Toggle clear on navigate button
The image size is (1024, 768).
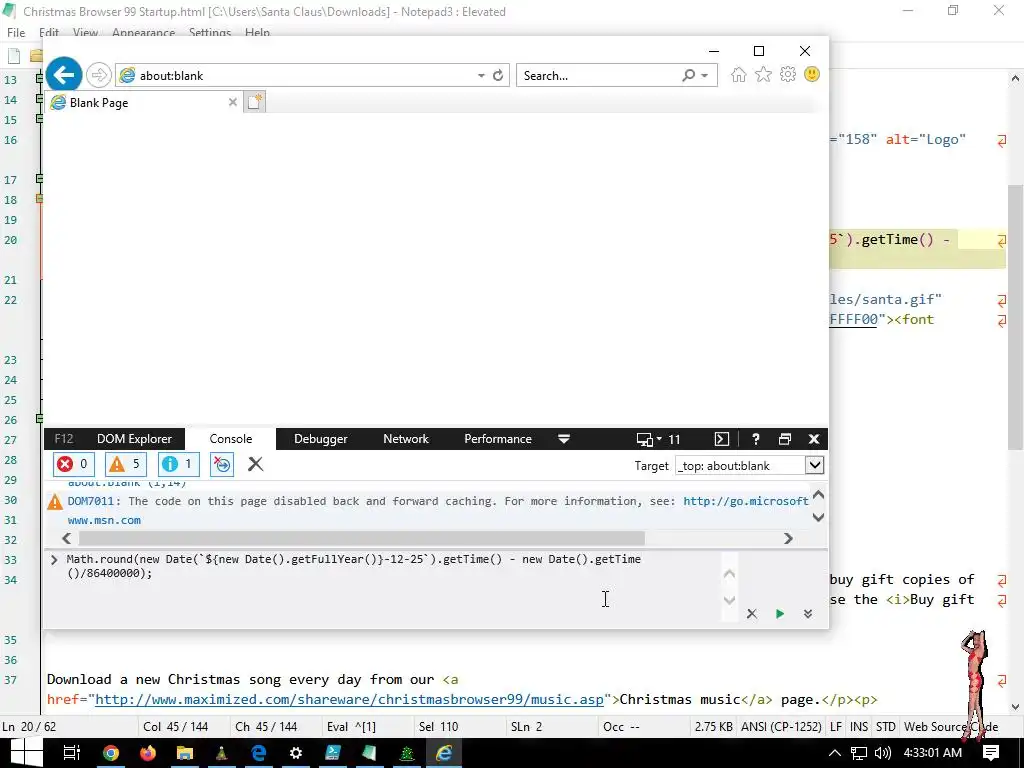(x=222, y=464)
